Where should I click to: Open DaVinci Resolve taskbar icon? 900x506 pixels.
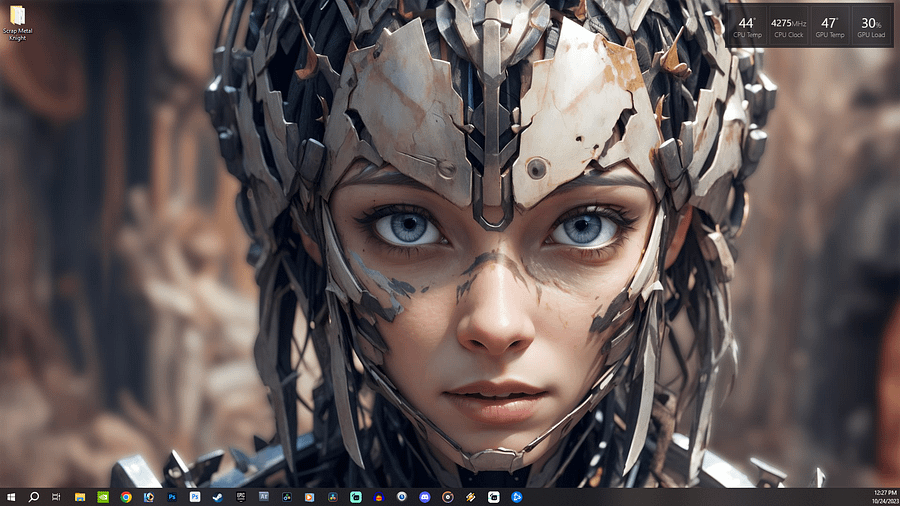tap(332, 497)
